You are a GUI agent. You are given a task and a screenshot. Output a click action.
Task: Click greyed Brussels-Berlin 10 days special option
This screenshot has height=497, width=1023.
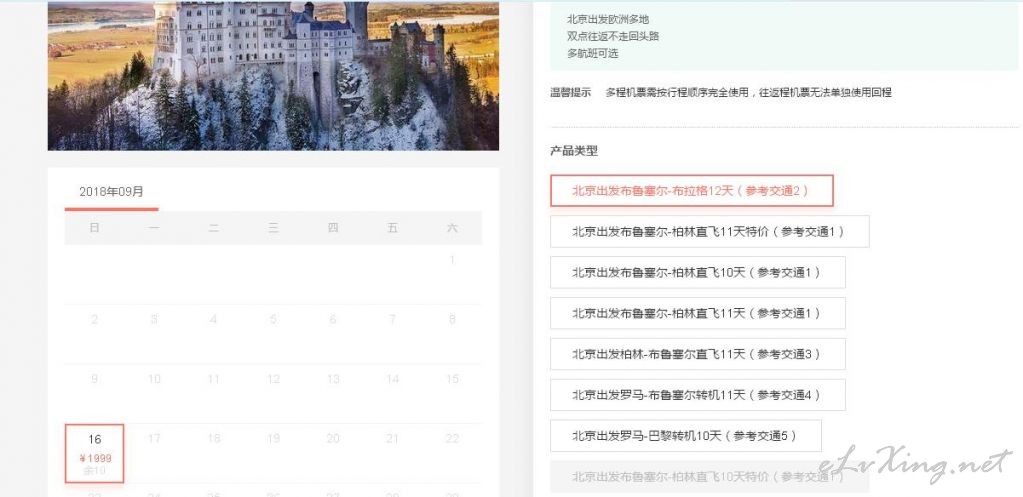point(709,477)
